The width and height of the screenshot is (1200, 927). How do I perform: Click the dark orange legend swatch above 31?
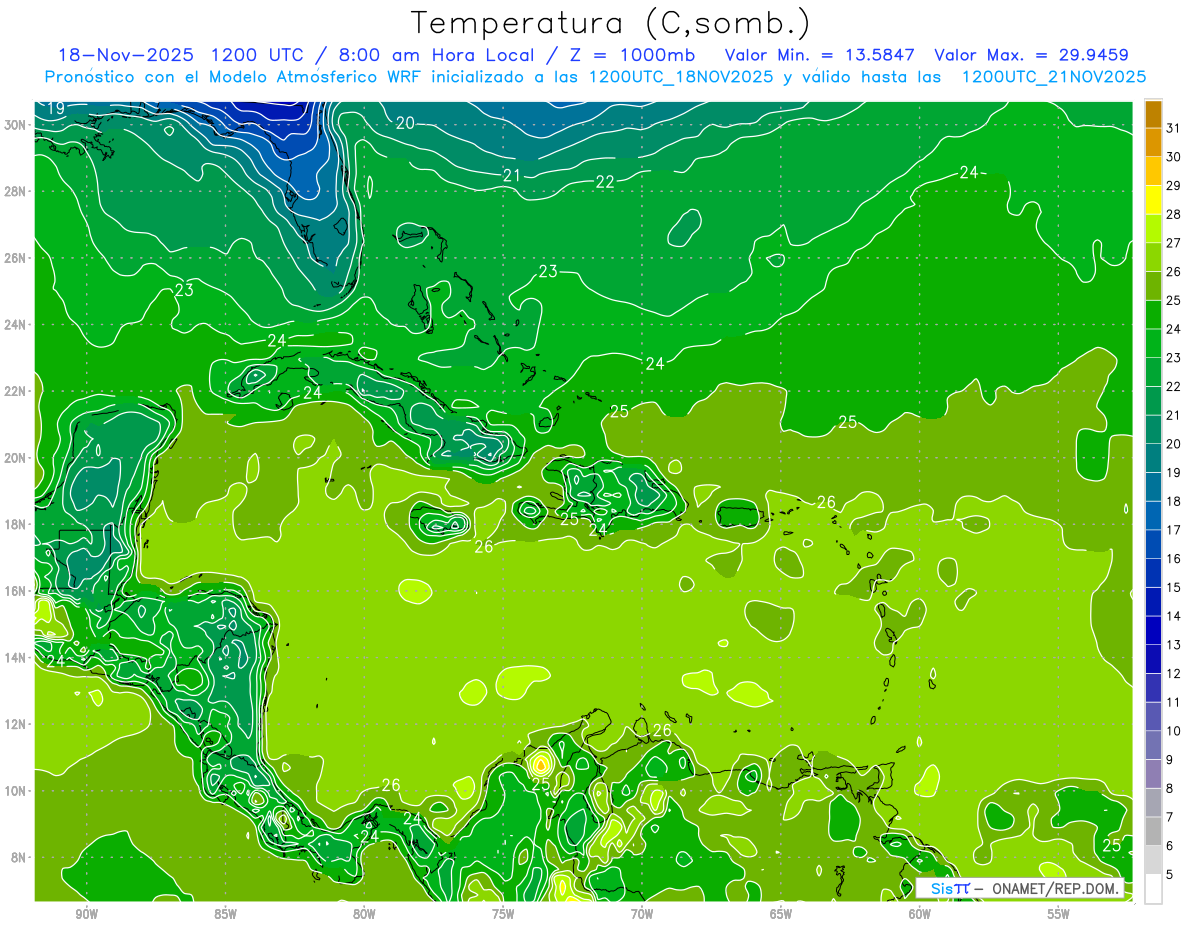point(1153,113)
